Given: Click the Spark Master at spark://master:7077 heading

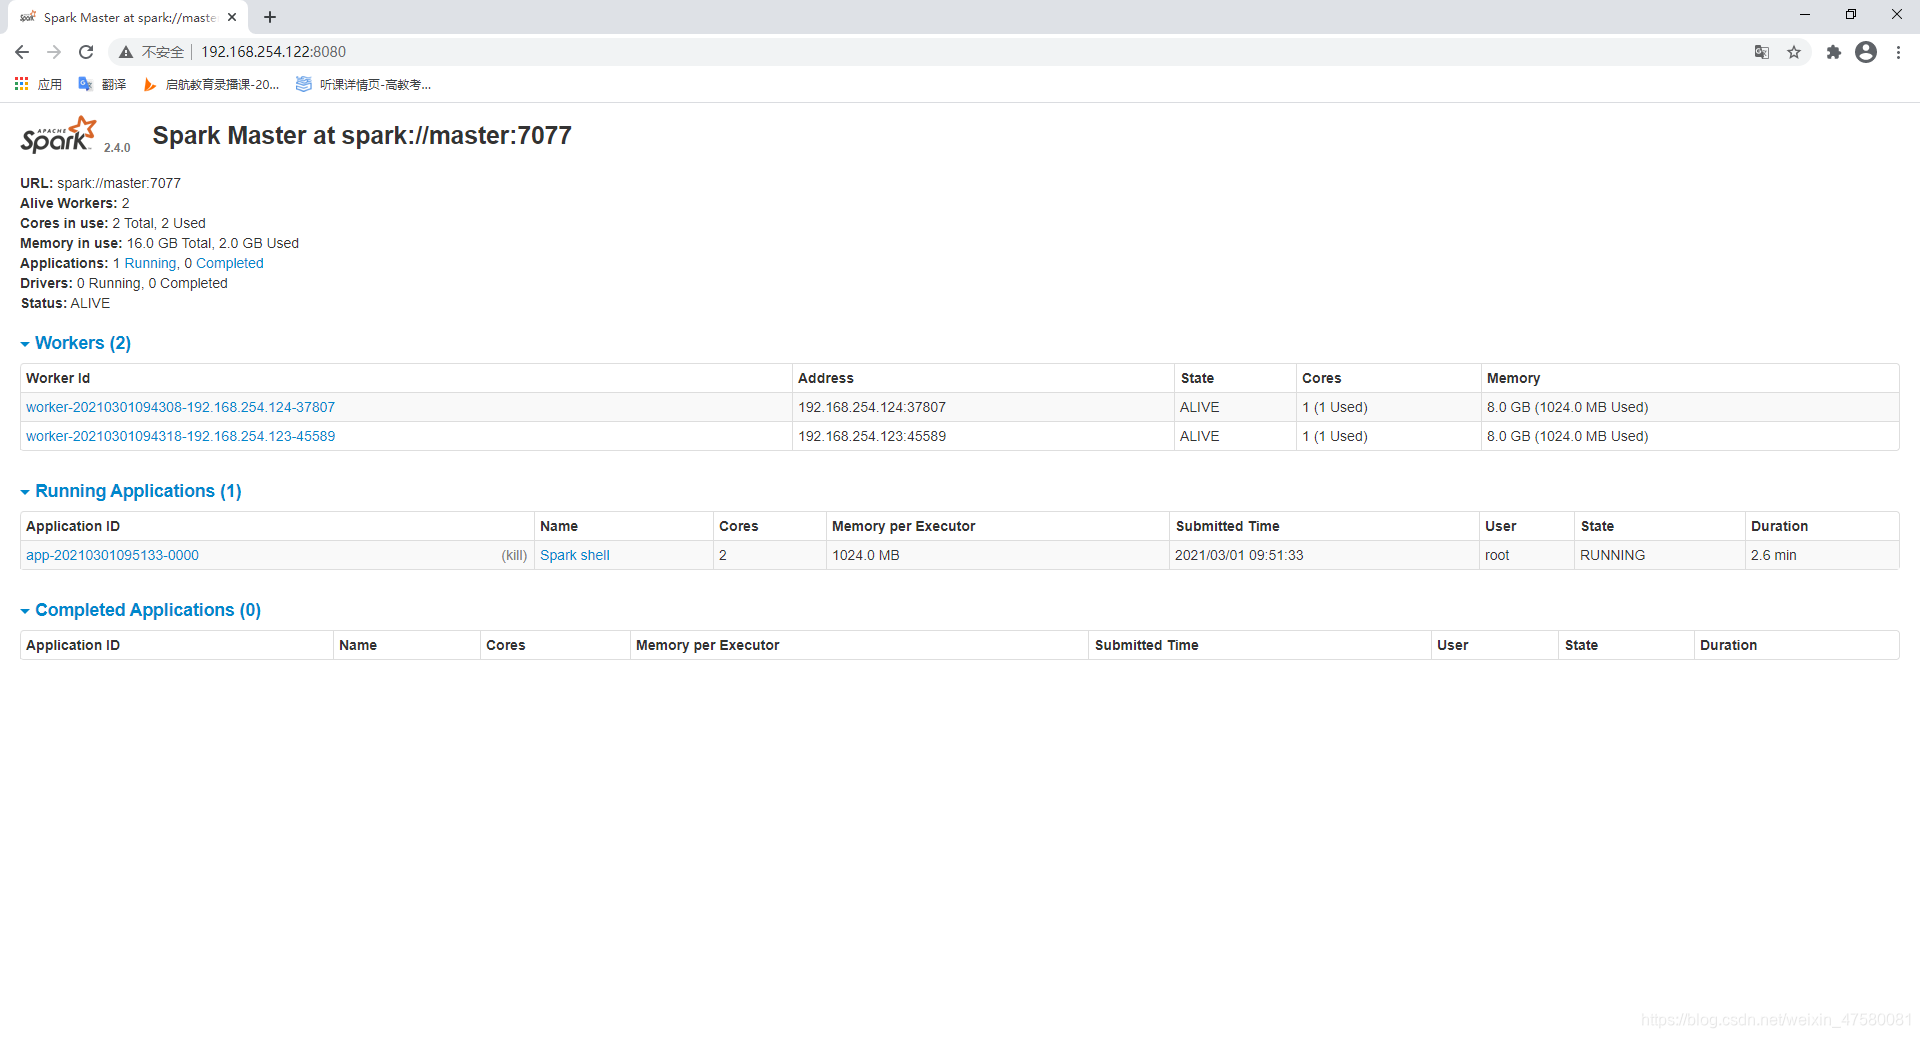Looking at the screenshot, I should pos(362,135).
